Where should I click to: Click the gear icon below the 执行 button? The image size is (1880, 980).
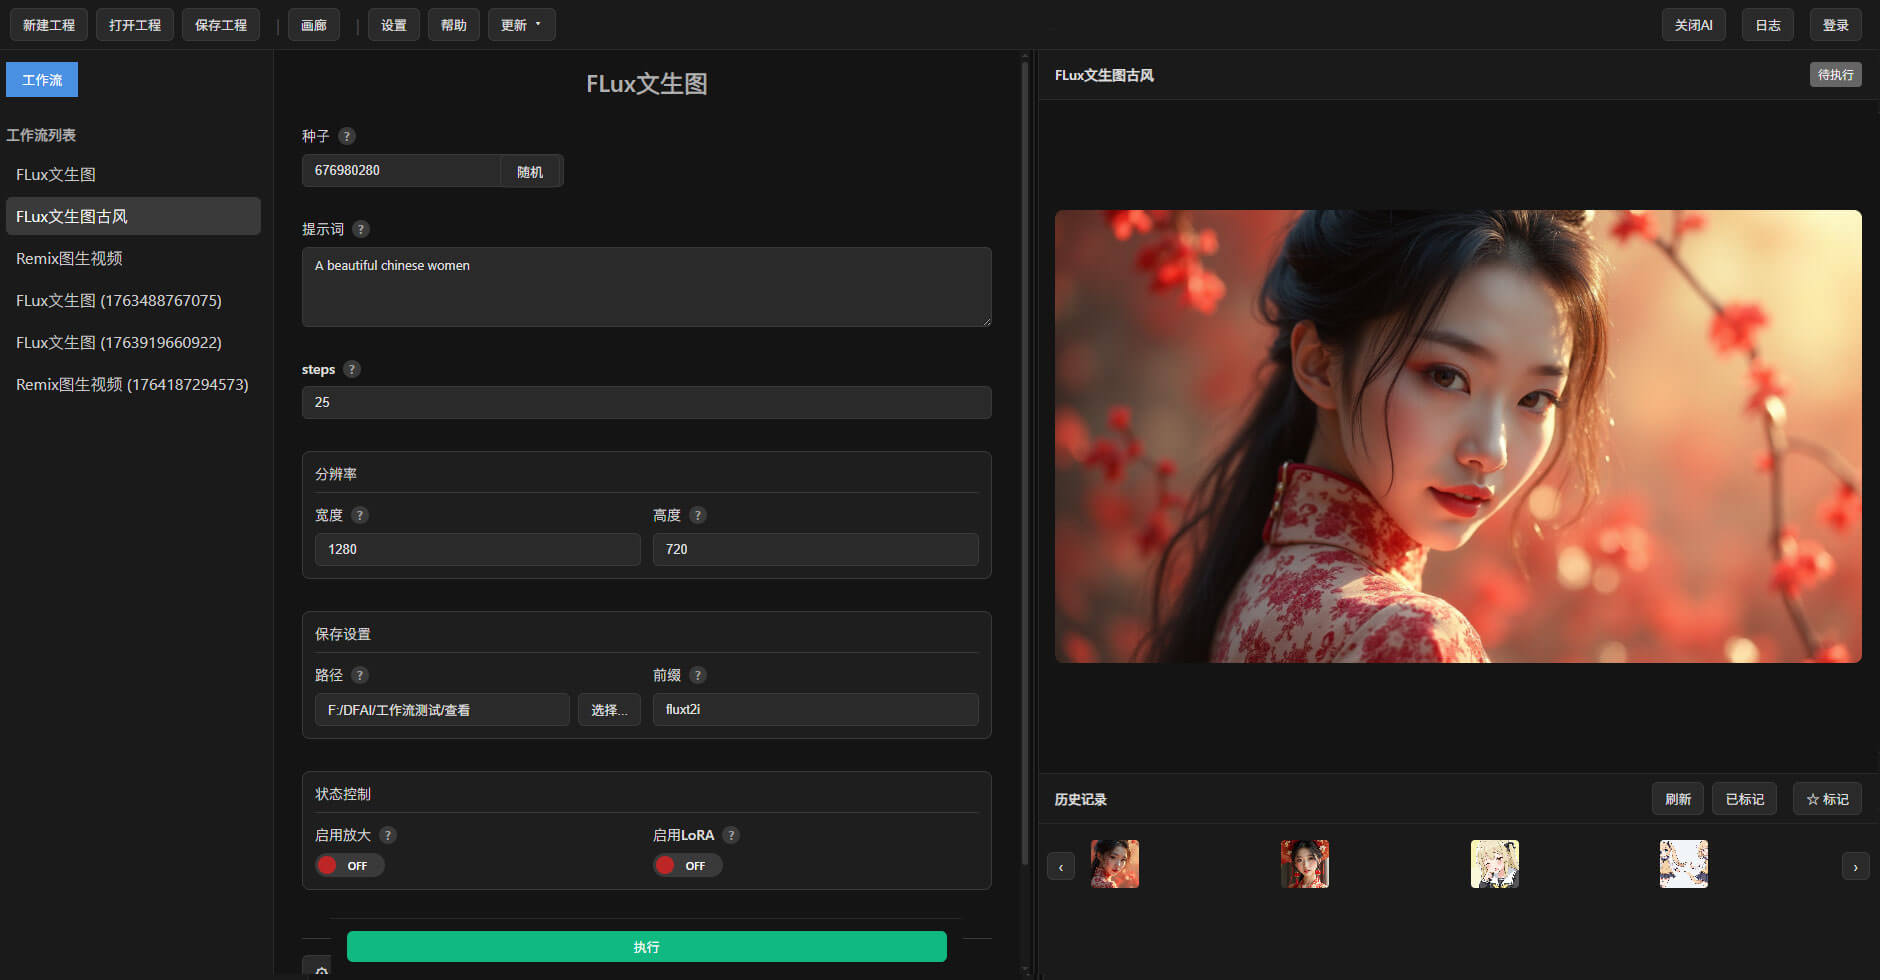(320, 970)
